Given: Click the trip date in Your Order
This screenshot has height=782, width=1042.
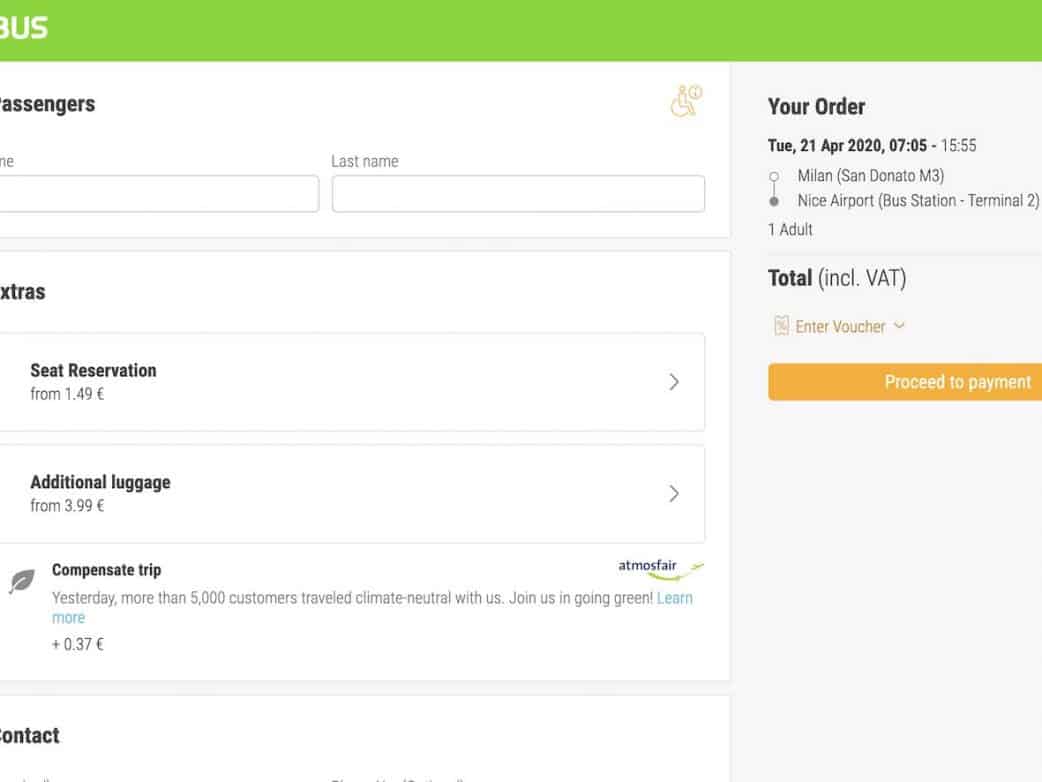Looking at the screenshot, I should (x=824, y=146).
